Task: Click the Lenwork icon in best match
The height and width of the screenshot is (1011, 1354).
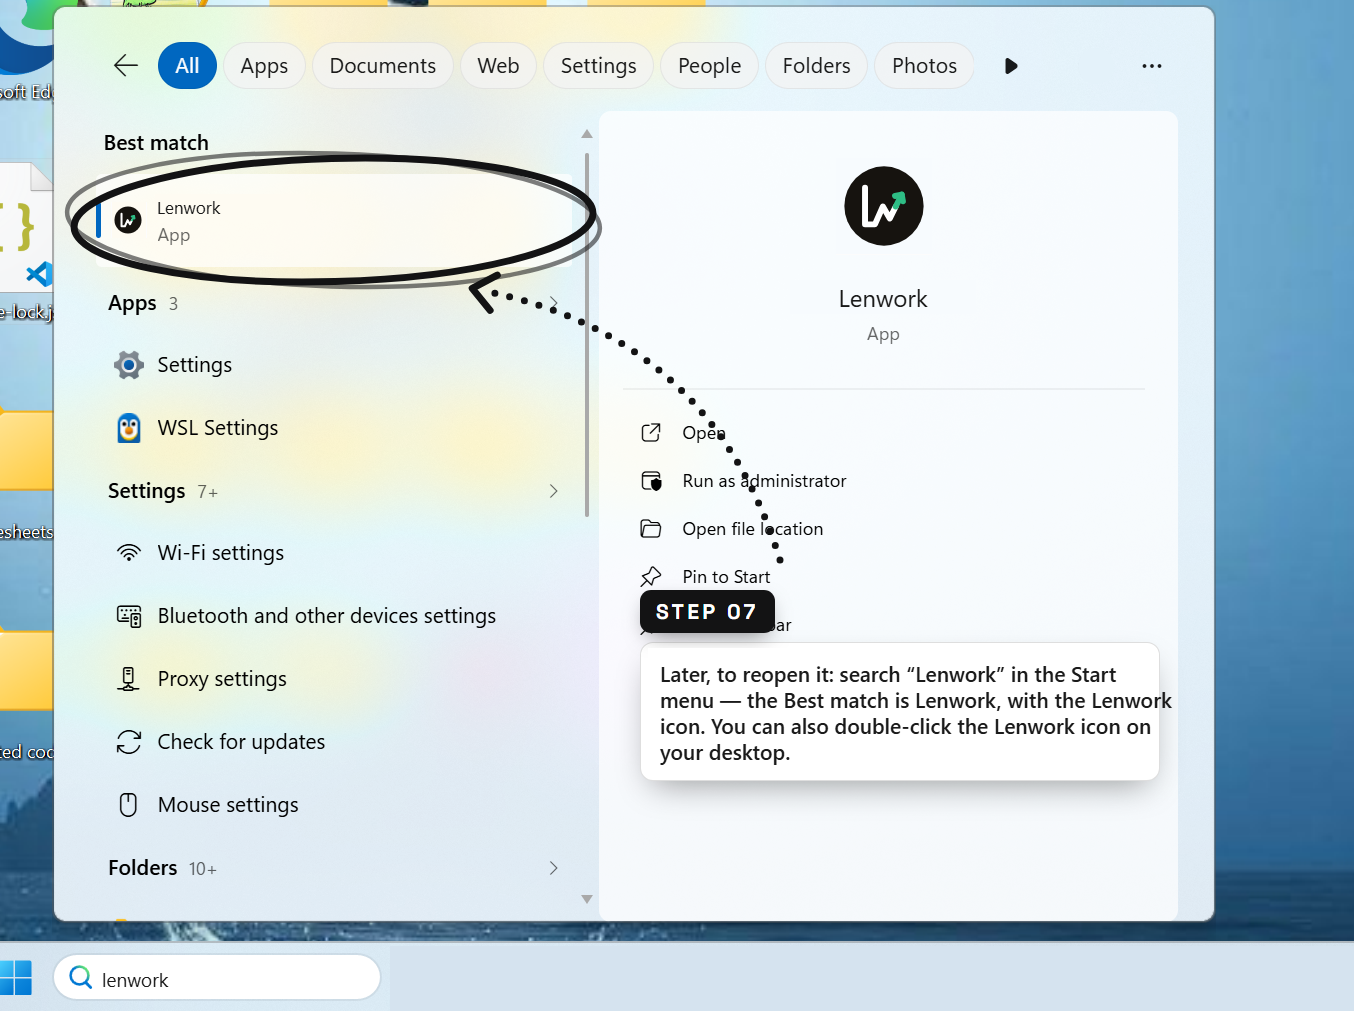Action: click(x=128, y=220)
